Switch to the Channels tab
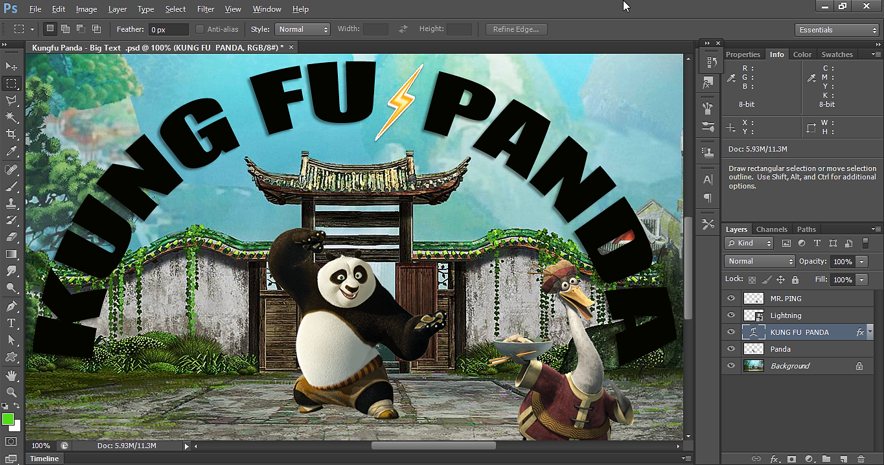Viewport: 885px width, 465px height. pos(772,229)
